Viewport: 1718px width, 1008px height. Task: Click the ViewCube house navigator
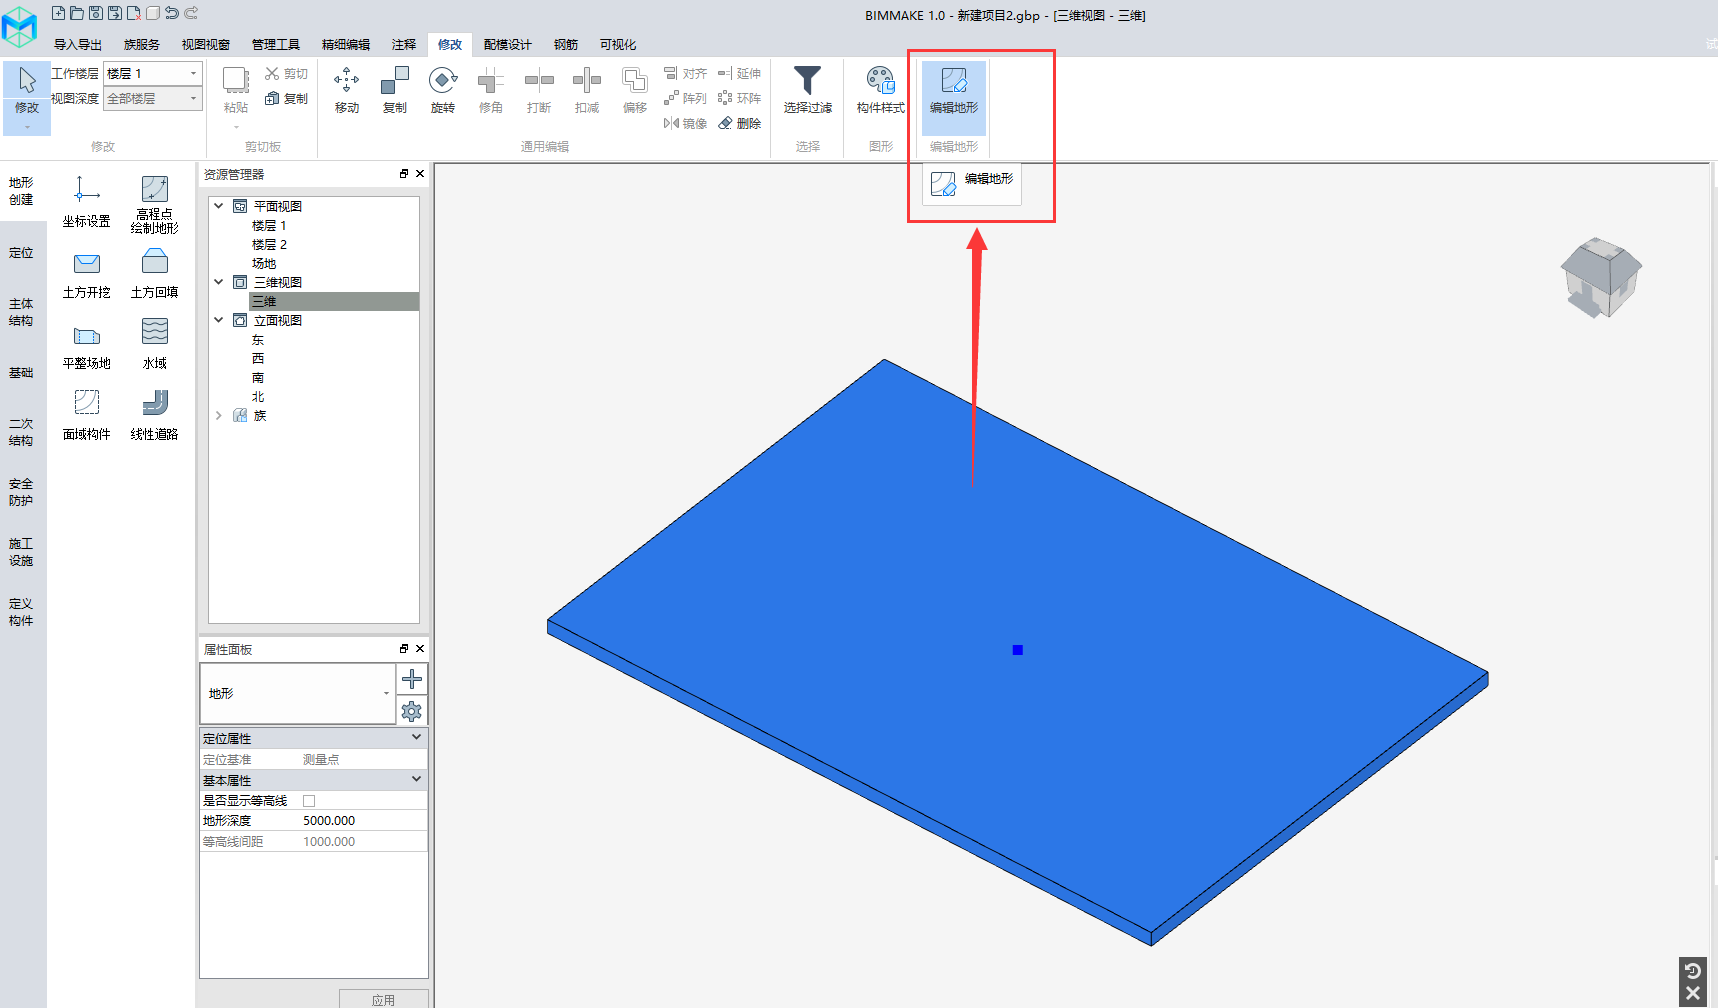click(x=1601, y=277)
